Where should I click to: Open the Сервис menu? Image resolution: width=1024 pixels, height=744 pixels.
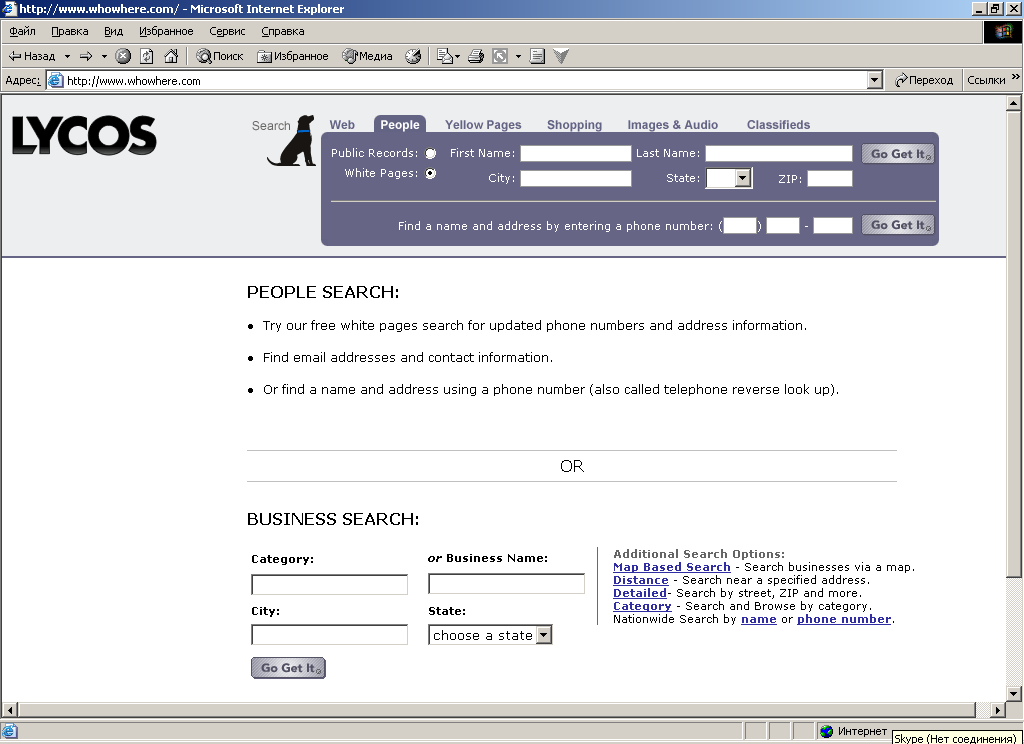(x=227, y=31)
